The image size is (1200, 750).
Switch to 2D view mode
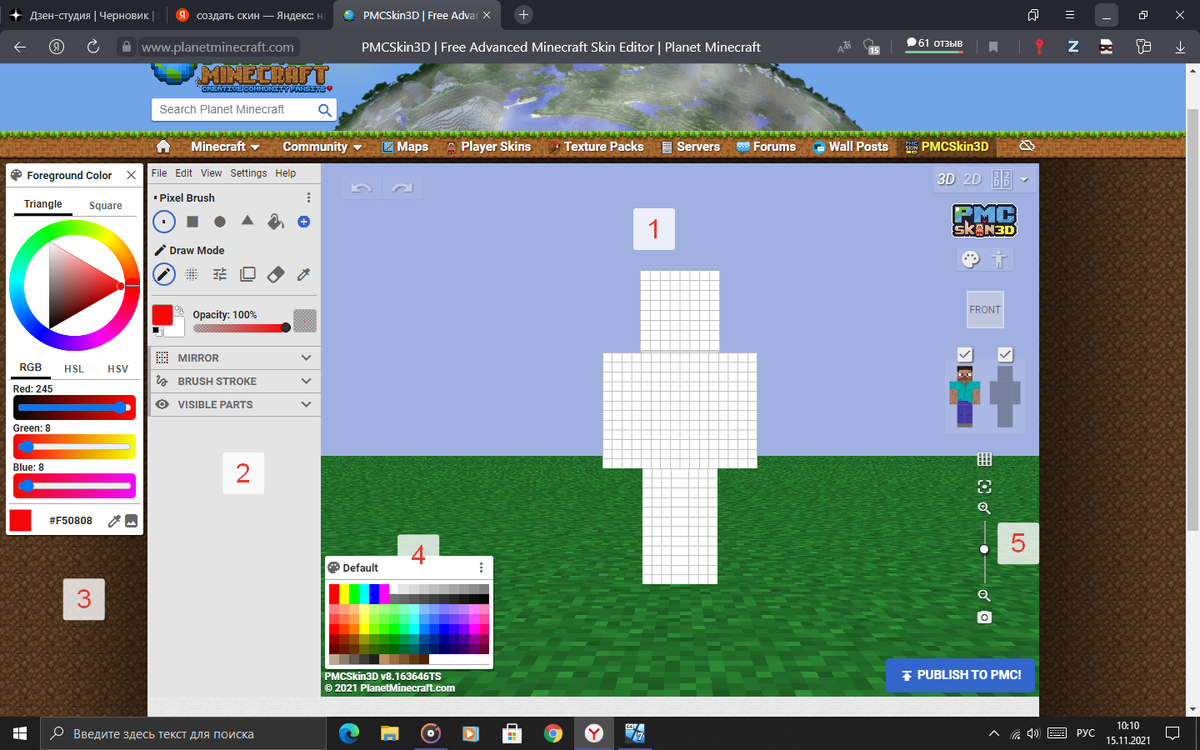[x=972, y=179]
